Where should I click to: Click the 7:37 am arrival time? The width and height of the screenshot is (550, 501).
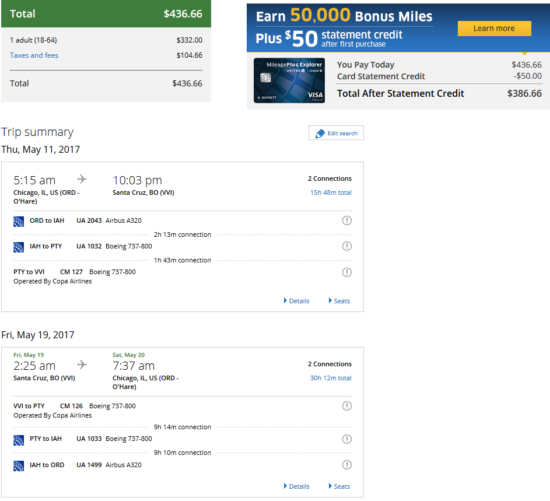point(133,366)
